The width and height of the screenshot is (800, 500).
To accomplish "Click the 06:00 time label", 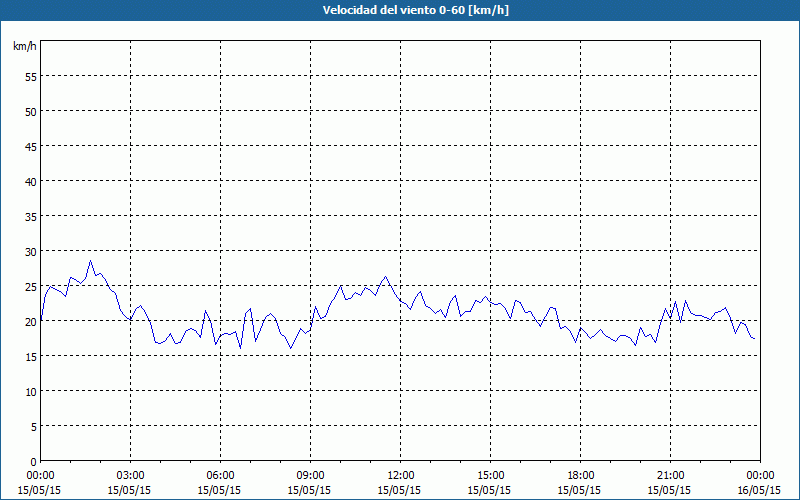I will point(220,476).
